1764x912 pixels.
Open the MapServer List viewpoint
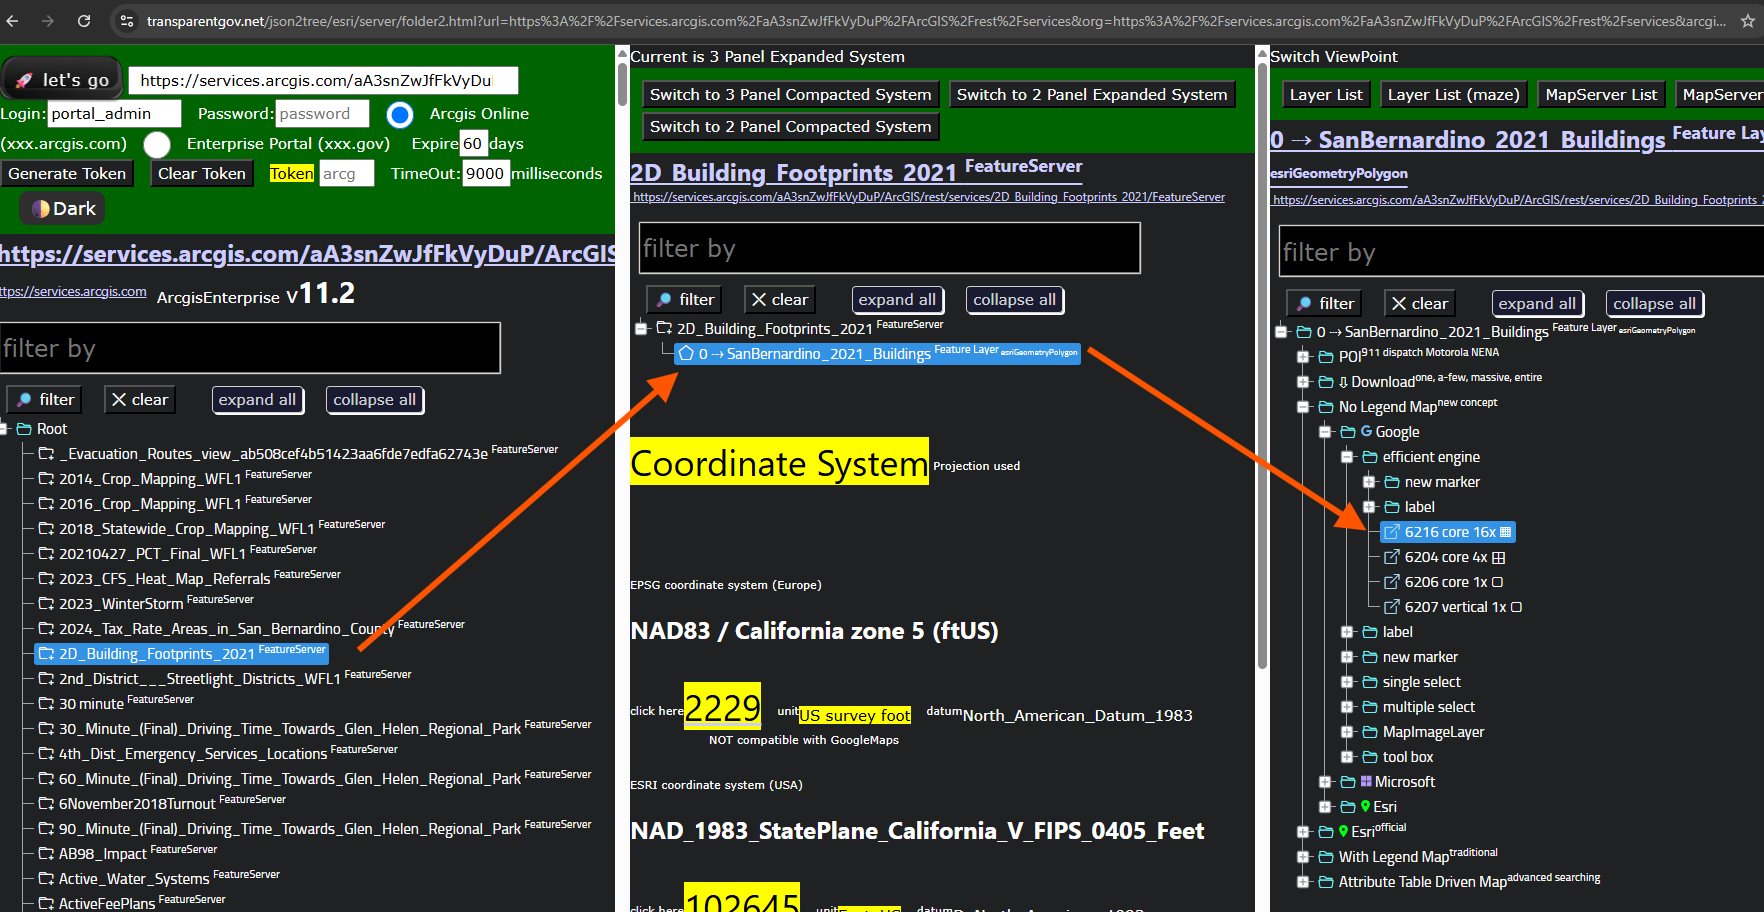1601,95
